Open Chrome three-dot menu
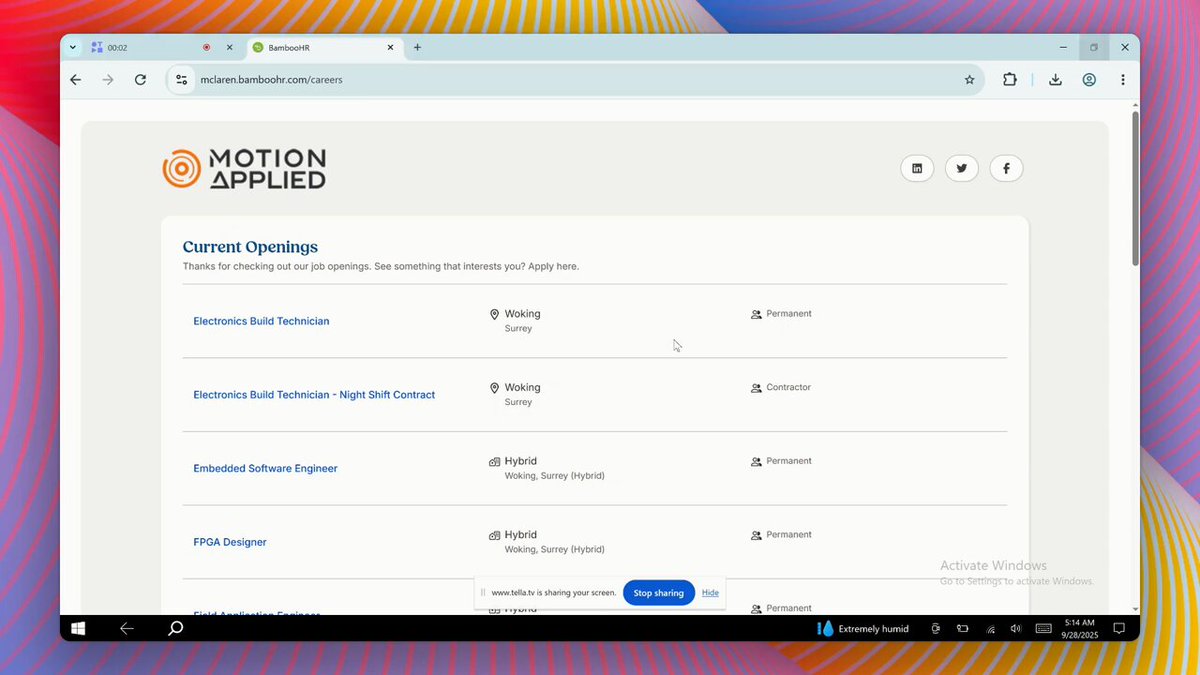Viewport: 1200px width, 675px height. 1123,80
